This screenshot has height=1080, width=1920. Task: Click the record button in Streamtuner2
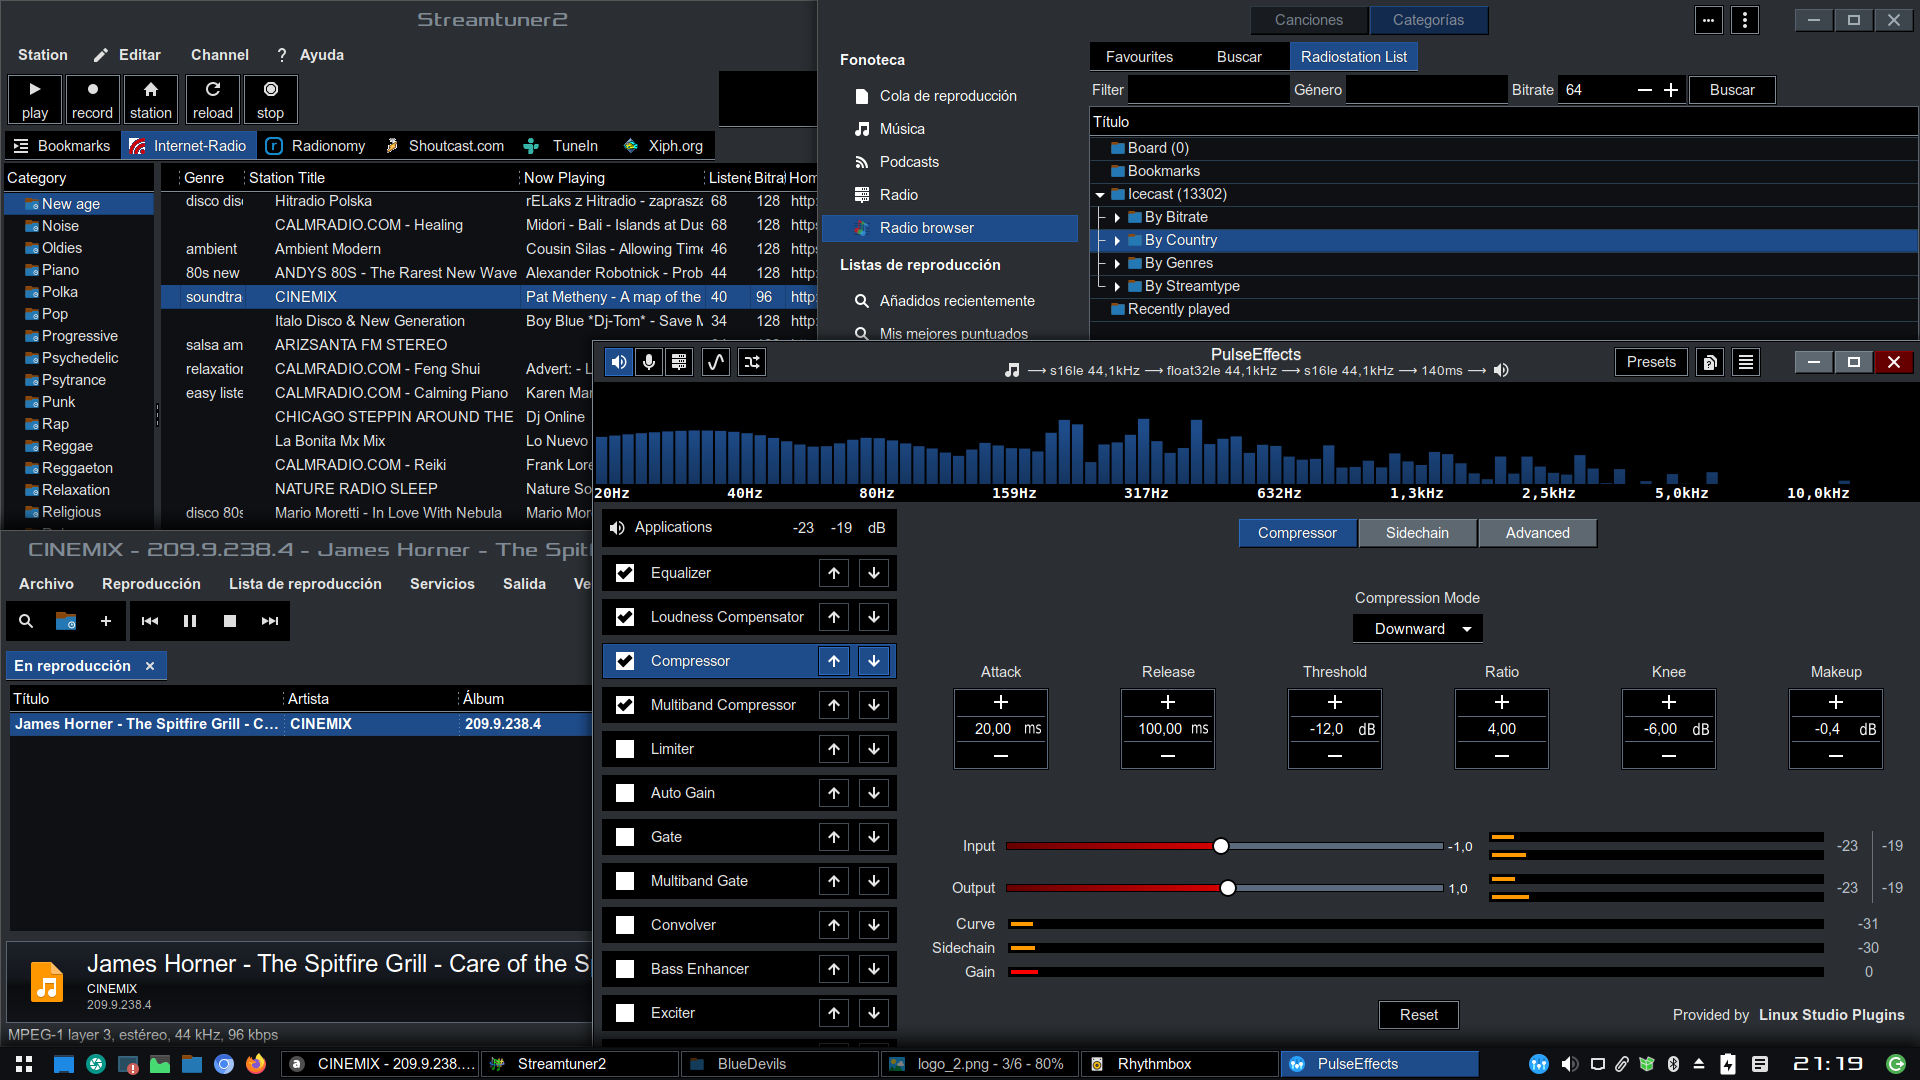[92, 100]
